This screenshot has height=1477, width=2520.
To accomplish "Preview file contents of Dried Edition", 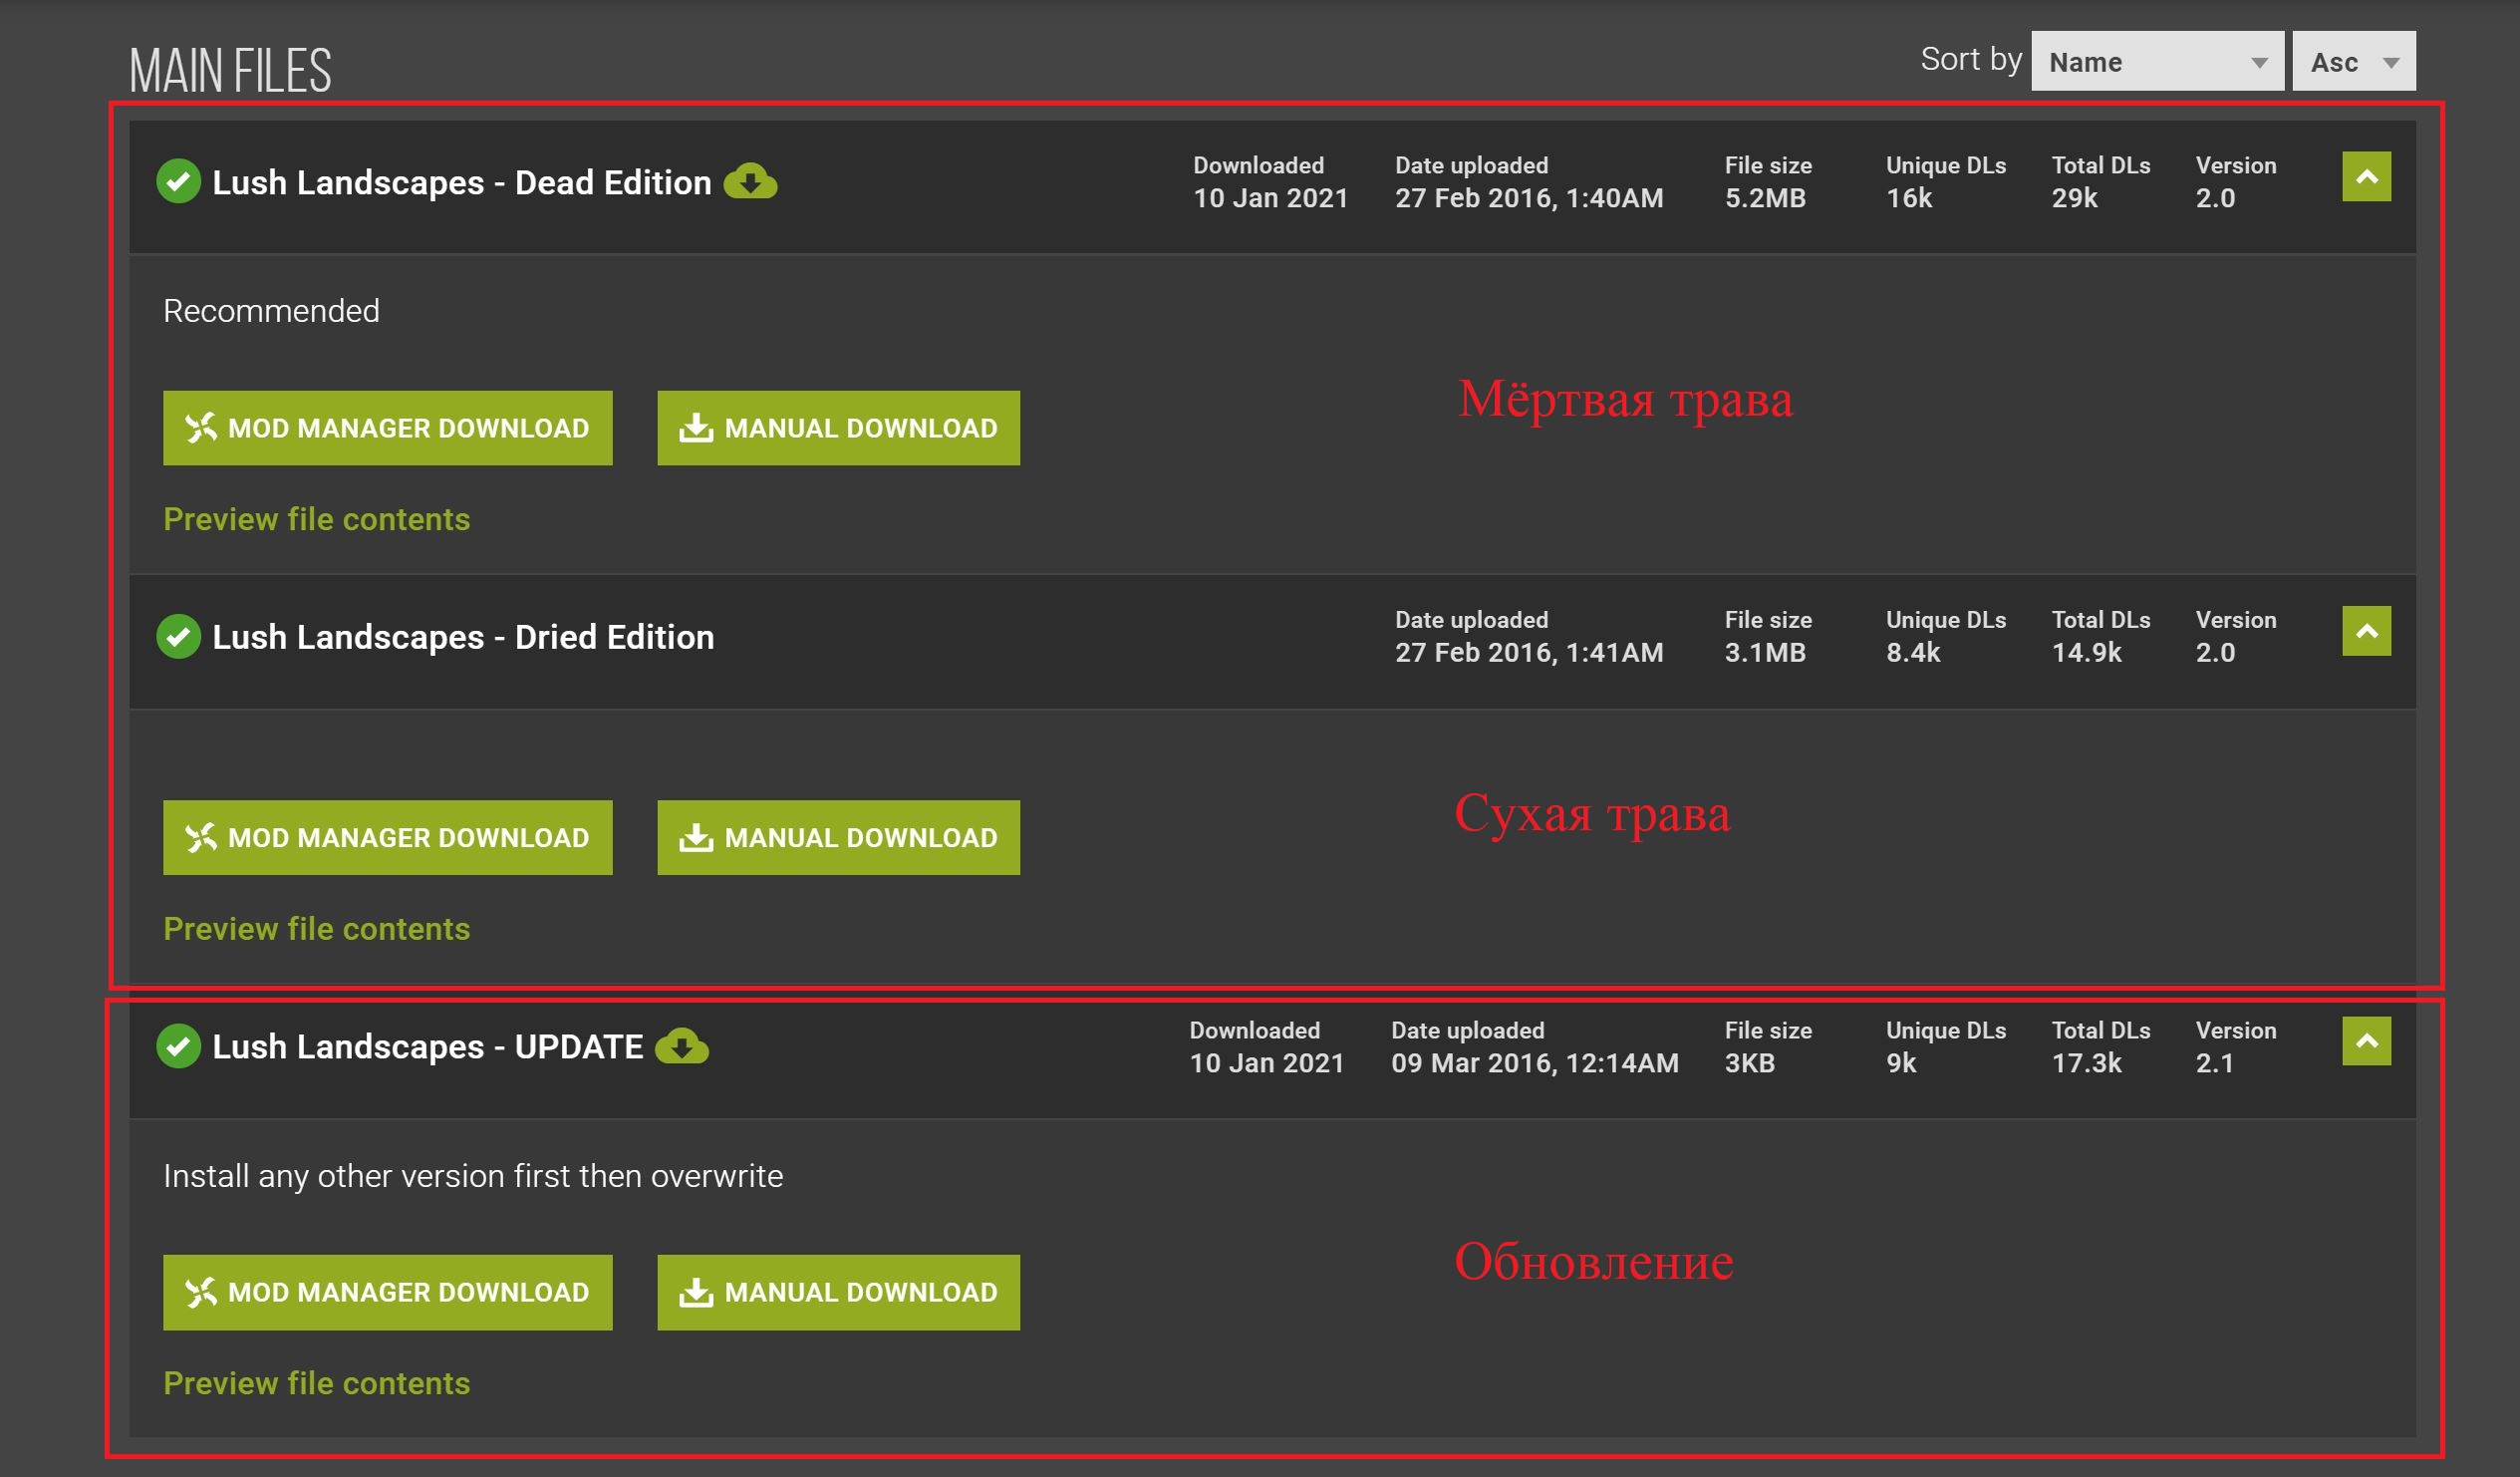I will click(x=316, y=929).
